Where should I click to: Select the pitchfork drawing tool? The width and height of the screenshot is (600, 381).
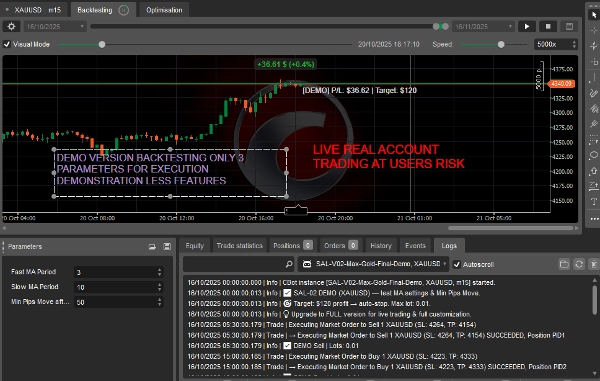tap(594, 124)
